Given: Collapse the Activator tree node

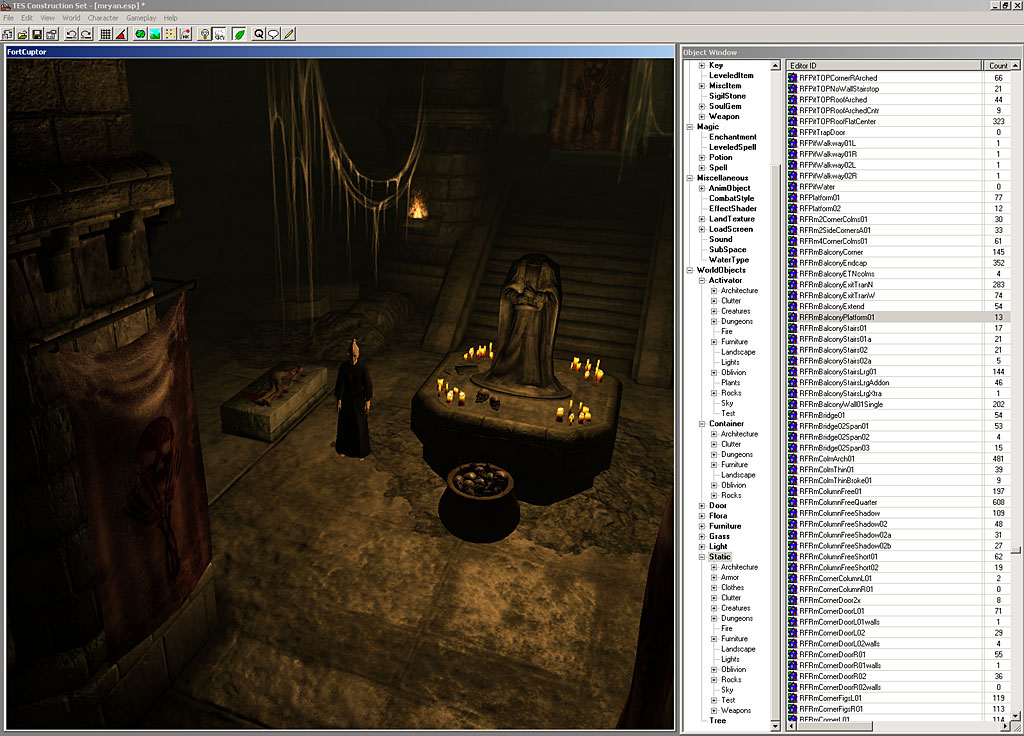Looking at the screenshot, I should point(702,280).
